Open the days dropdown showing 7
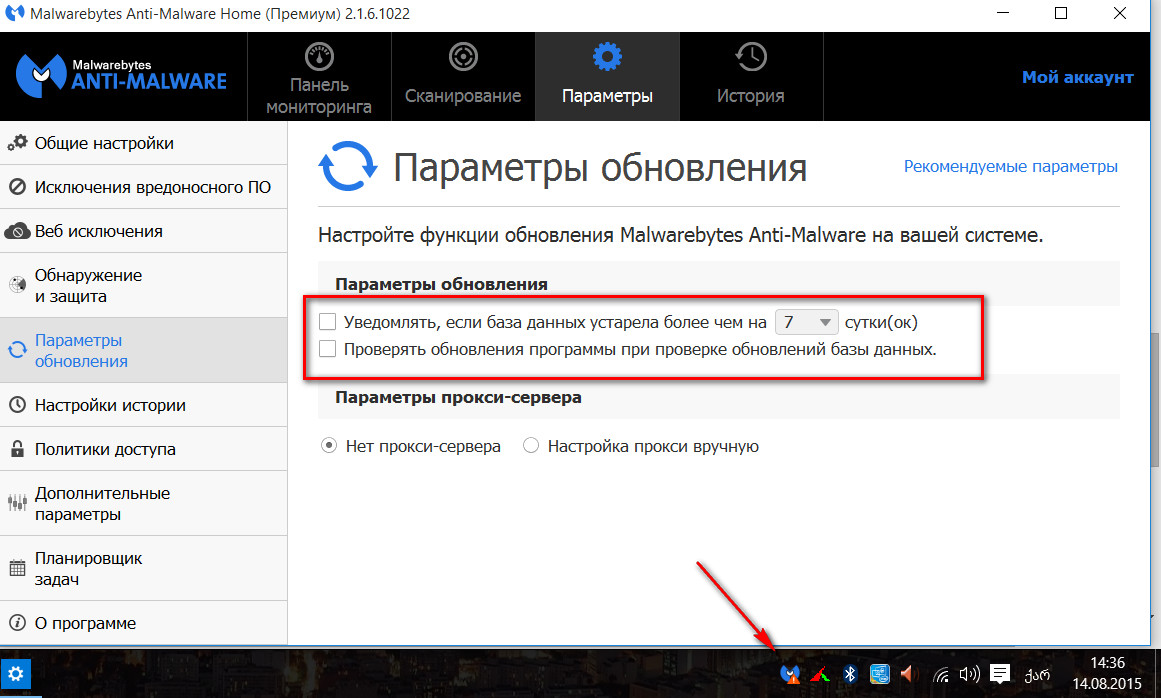 (x=806, y=323)
